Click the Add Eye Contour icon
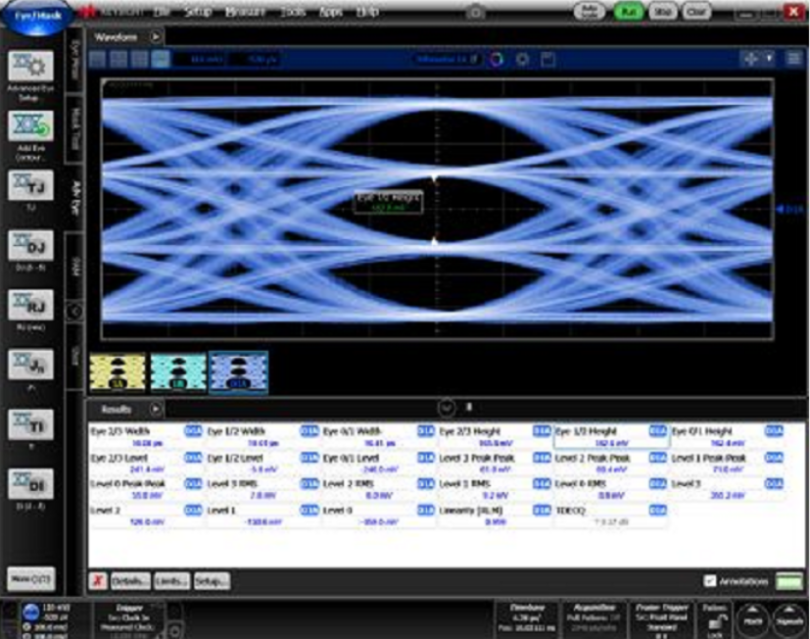Viewport: 810px width, 639px height. (31, 128)
